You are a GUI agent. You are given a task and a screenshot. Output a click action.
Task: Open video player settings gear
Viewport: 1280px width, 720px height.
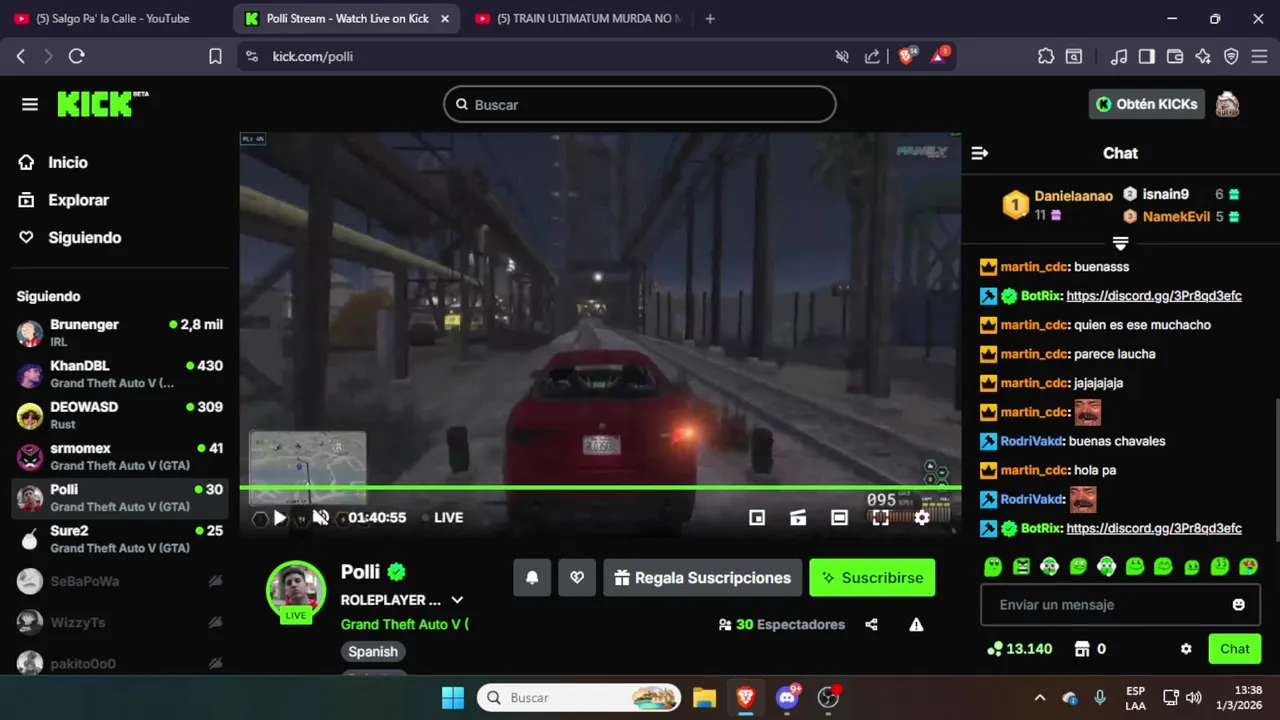[922, 517]
